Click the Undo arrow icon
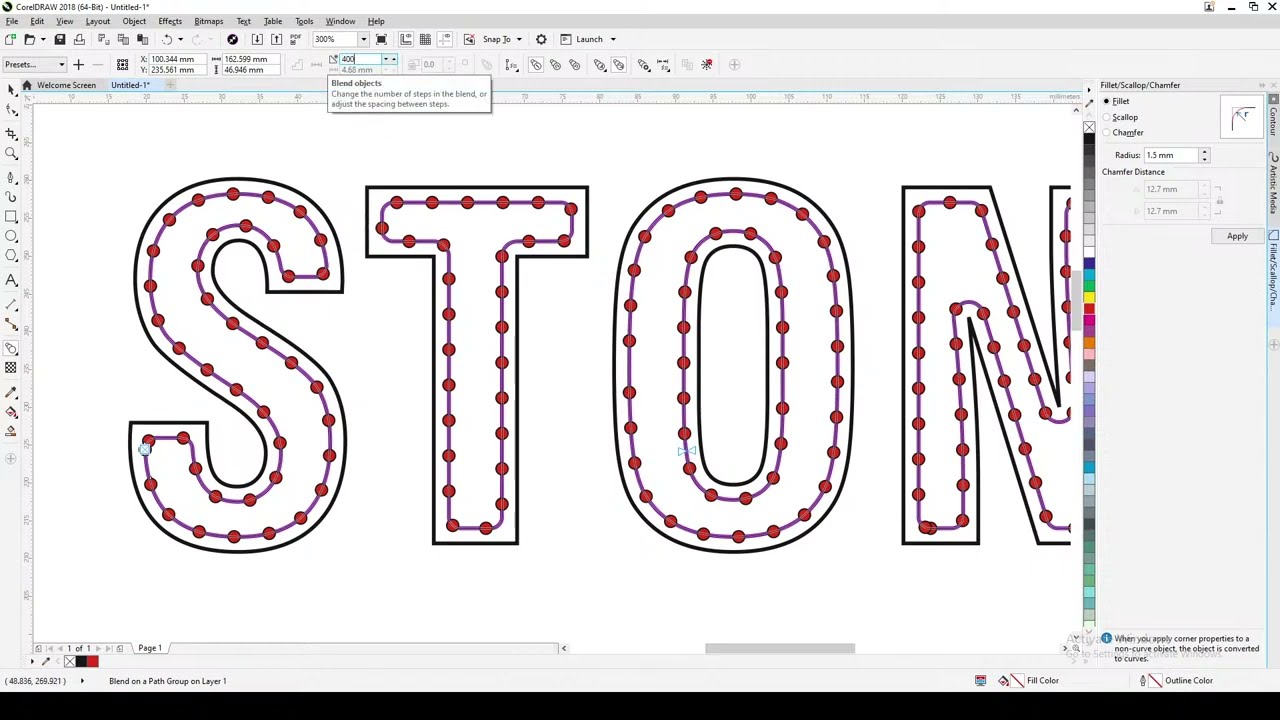This screenshot has height=720, width=1280. pyautogui.click(x=166, y=39)
